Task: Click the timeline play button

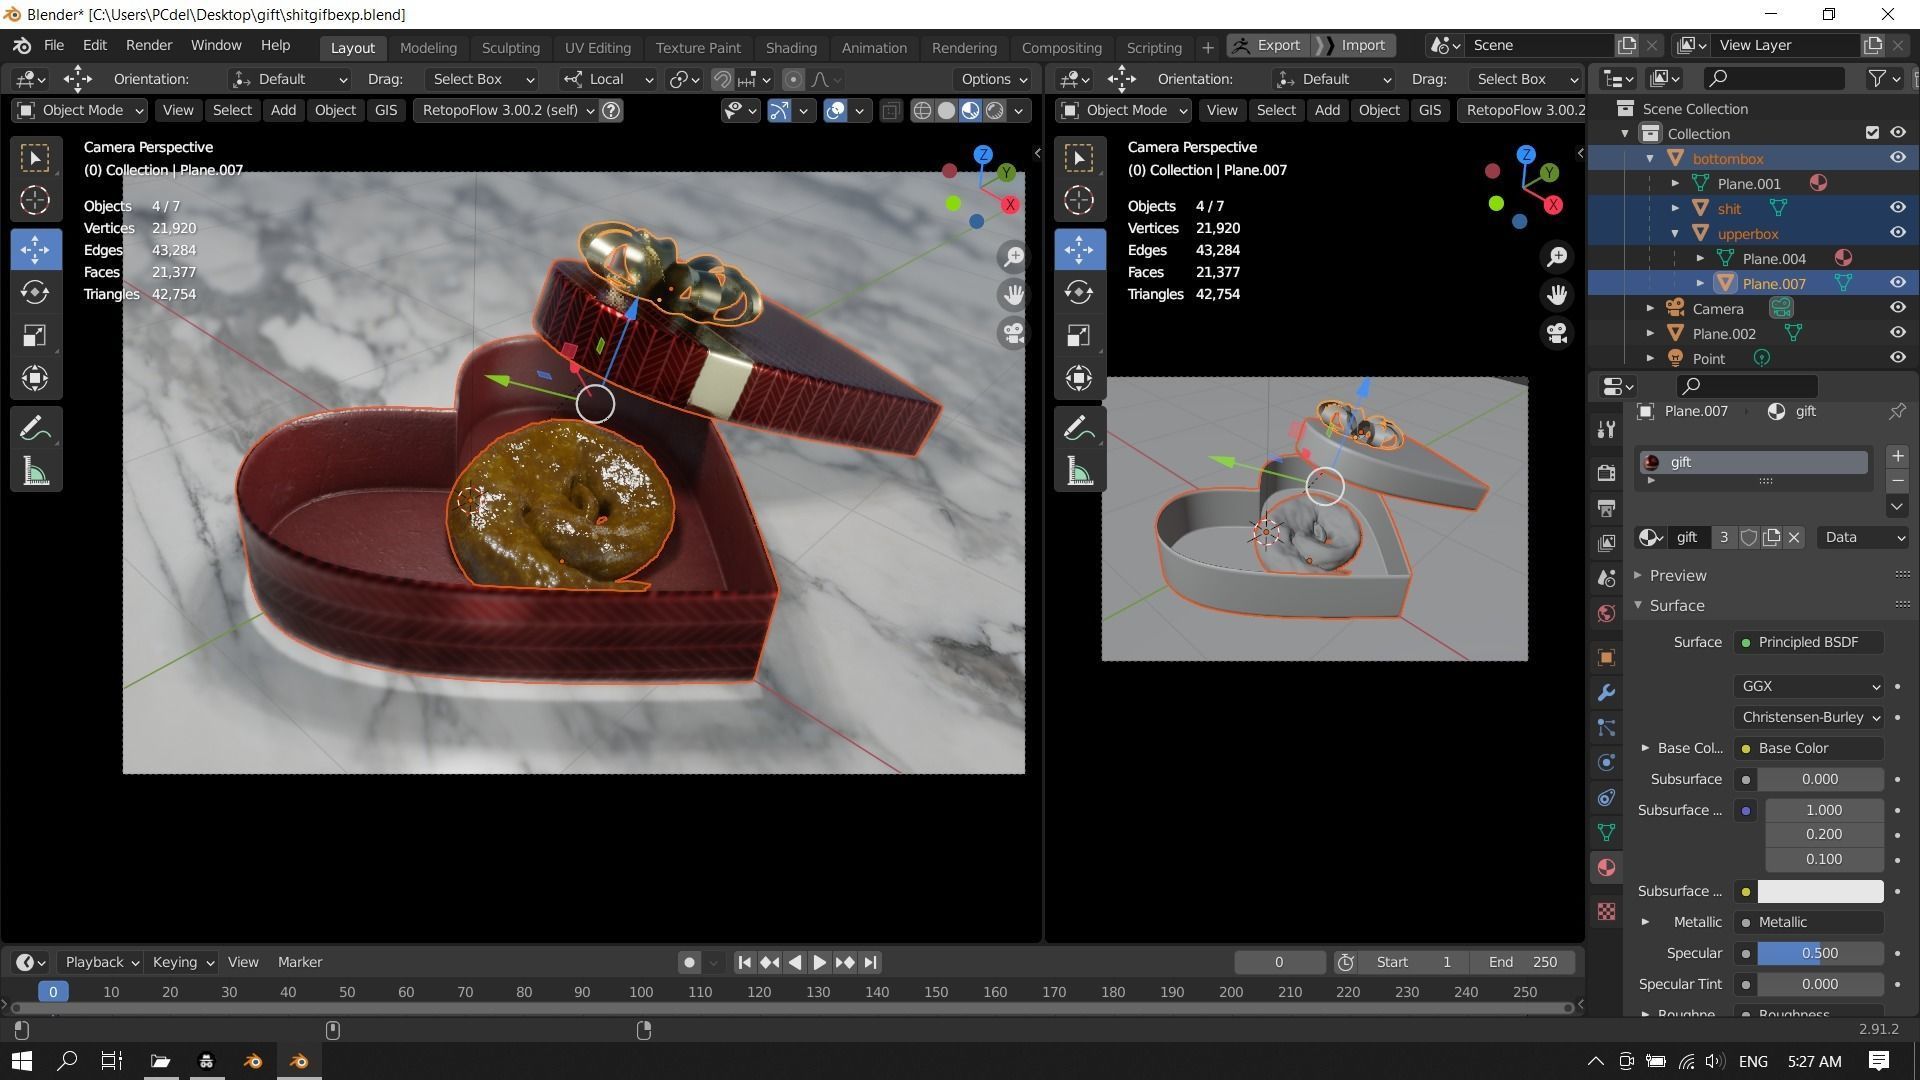Action: click(x=819, y=962)
